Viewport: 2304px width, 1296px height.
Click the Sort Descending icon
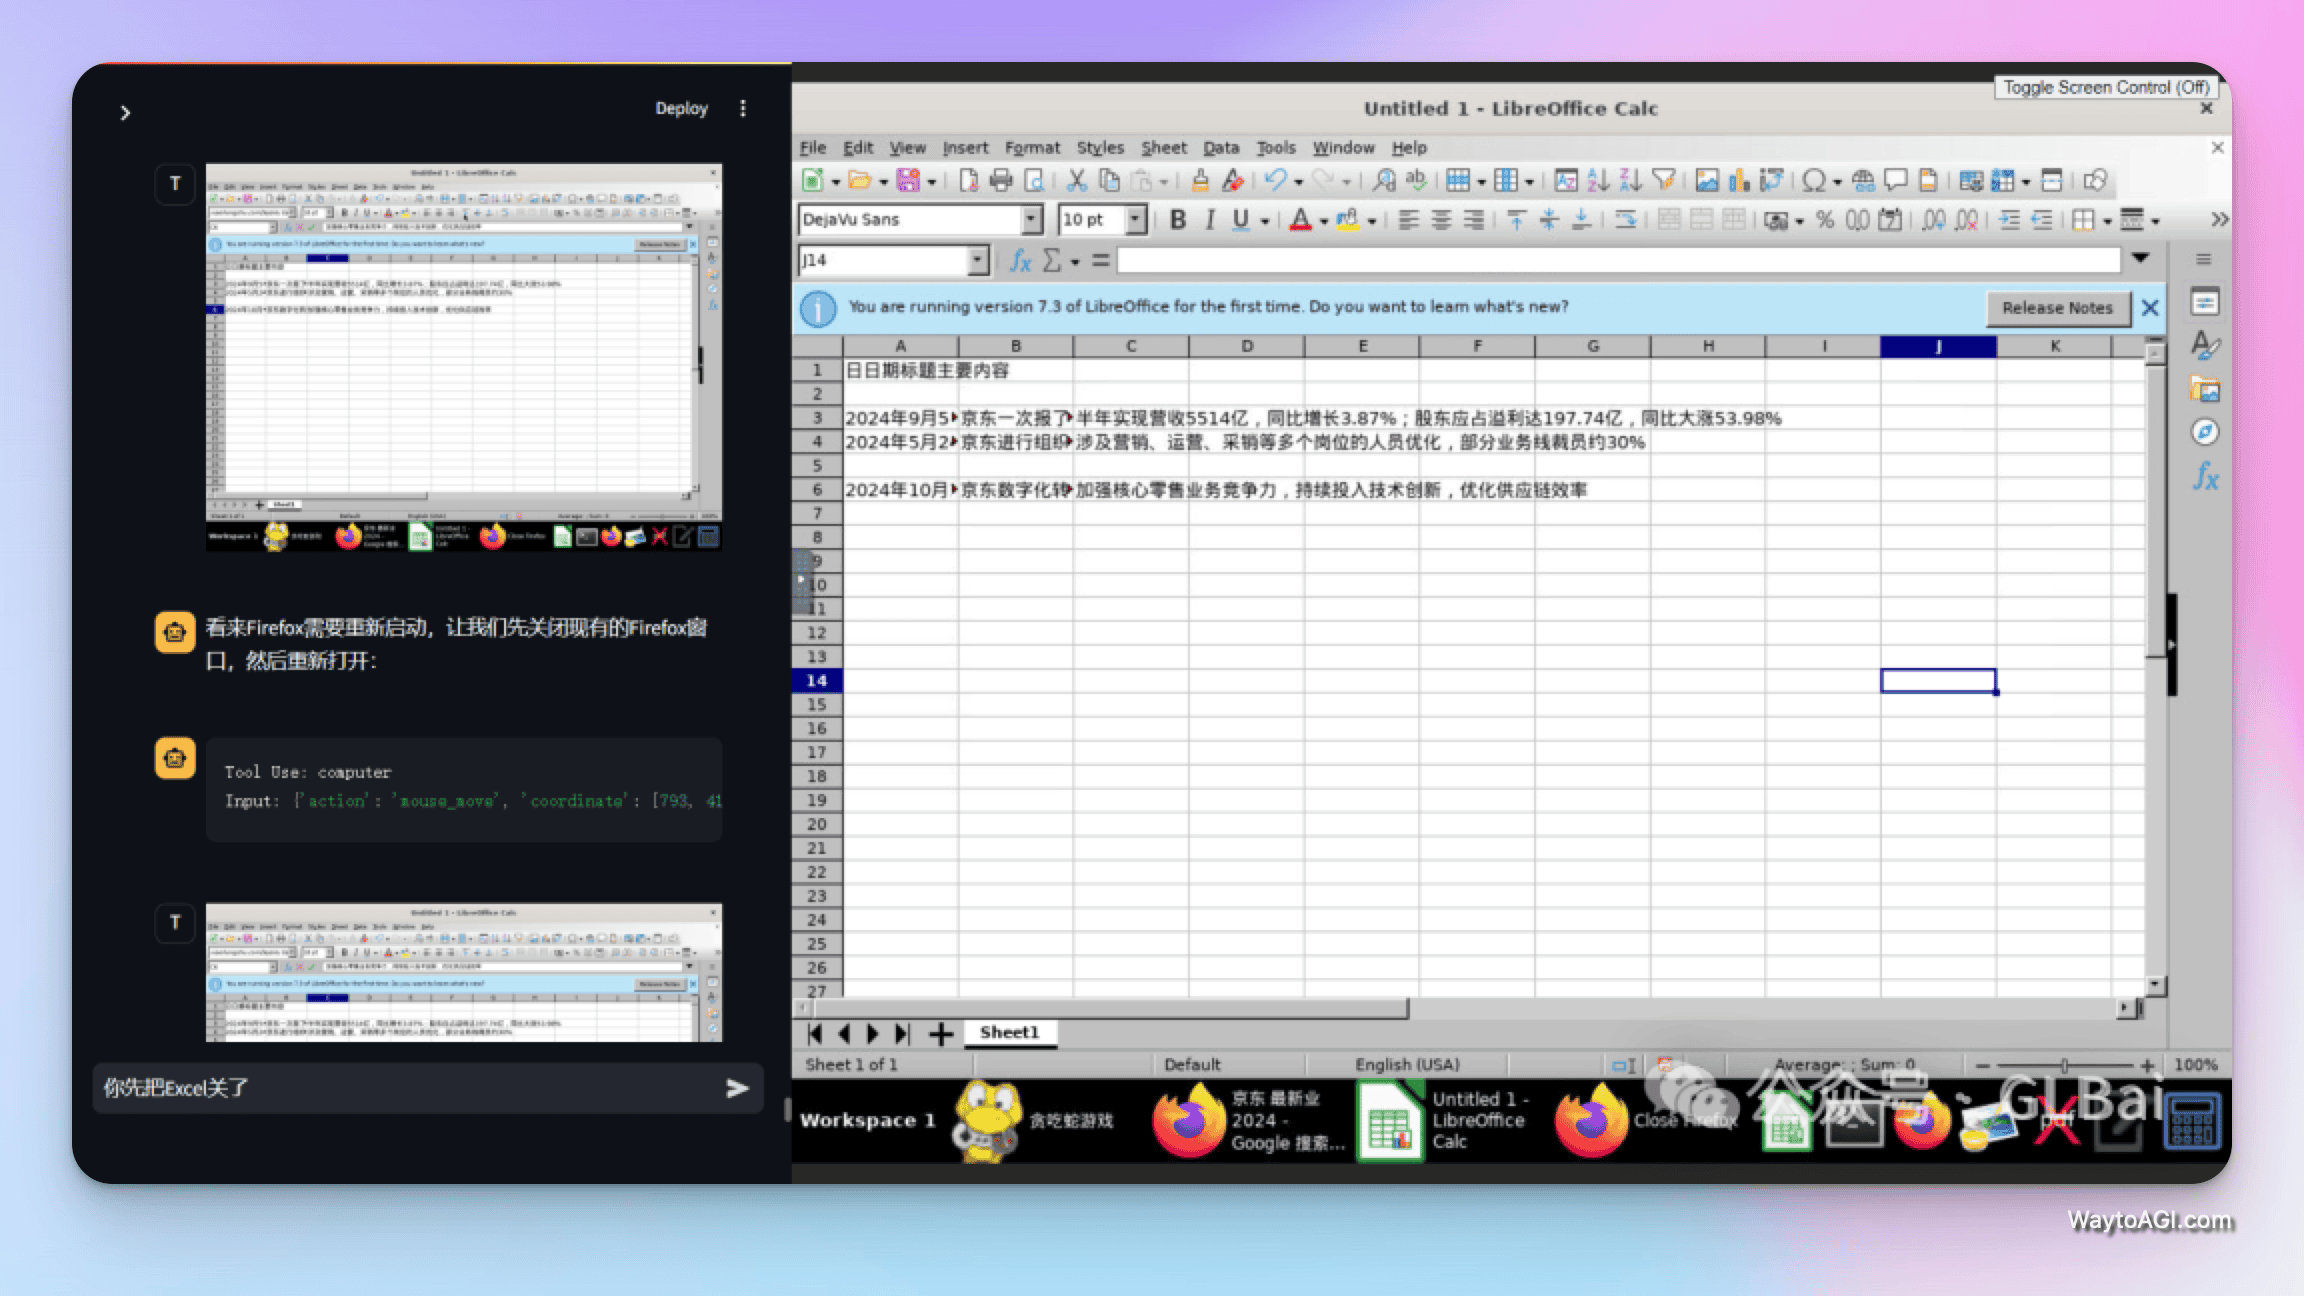tap(1630, 180)
